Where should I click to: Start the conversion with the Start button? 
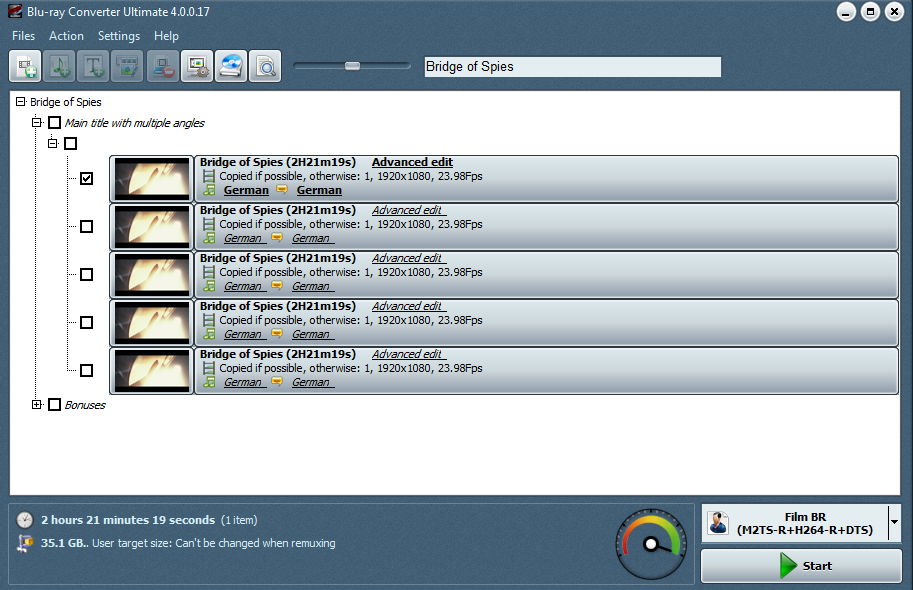pos(801,566)
